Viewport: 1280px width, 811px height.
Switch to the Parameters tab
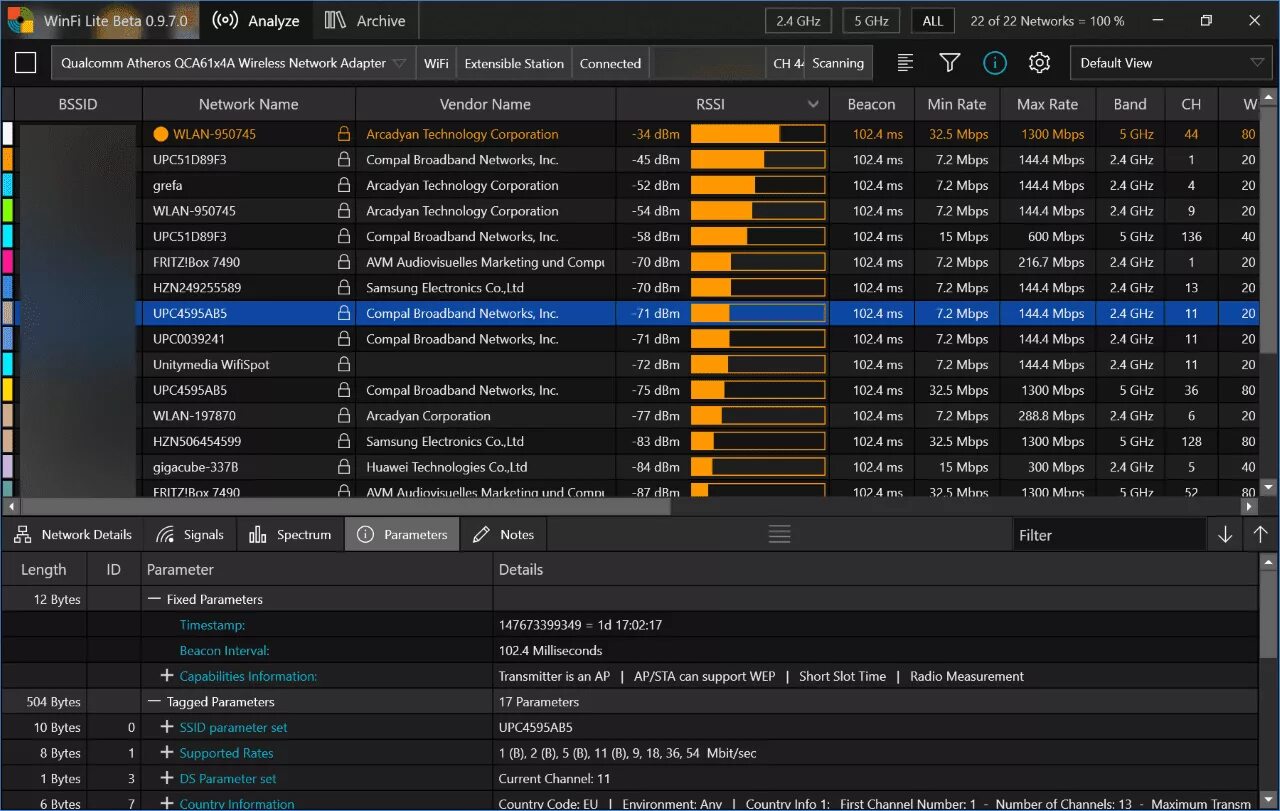[402, 535]
